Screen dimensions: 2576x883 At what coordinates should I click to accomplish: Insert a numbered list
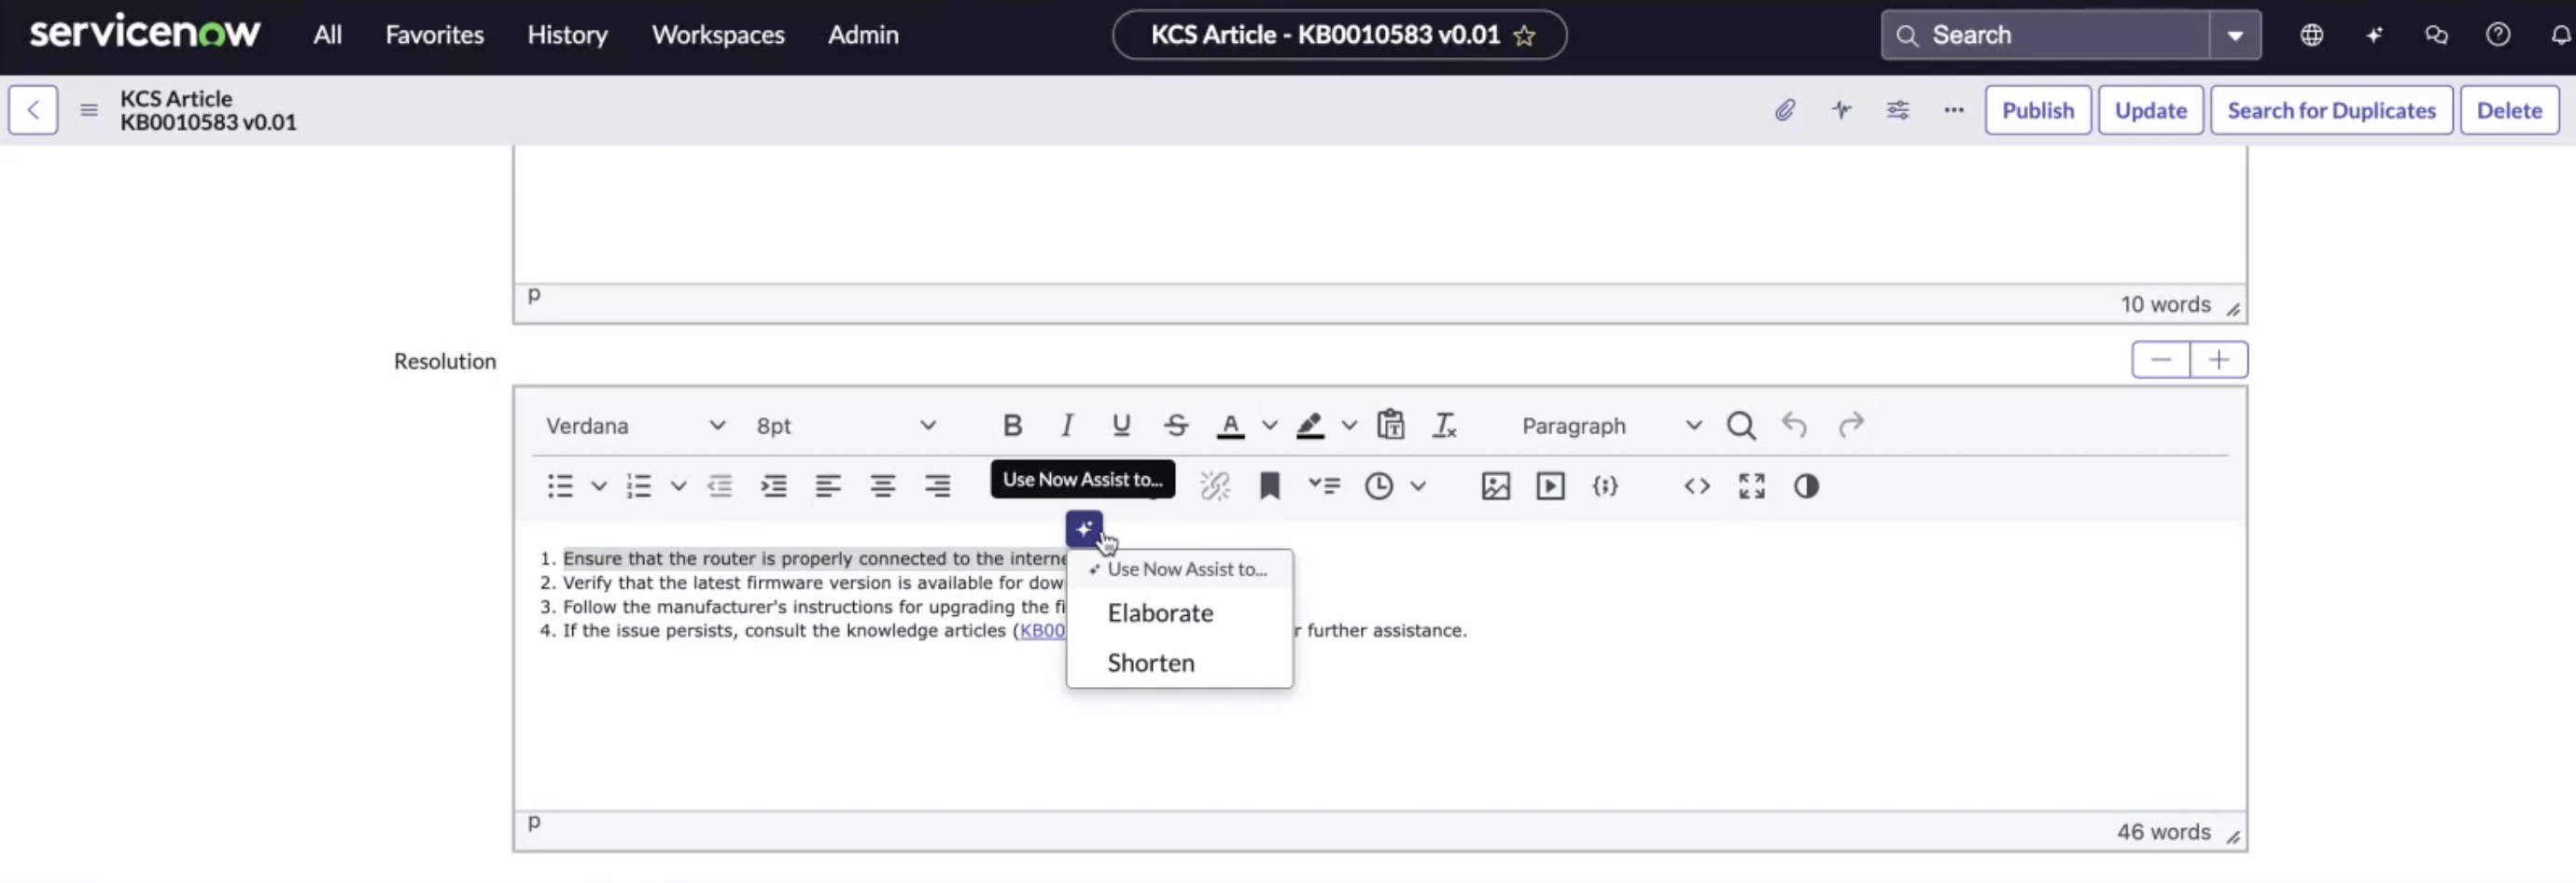[x=639, y=486]
